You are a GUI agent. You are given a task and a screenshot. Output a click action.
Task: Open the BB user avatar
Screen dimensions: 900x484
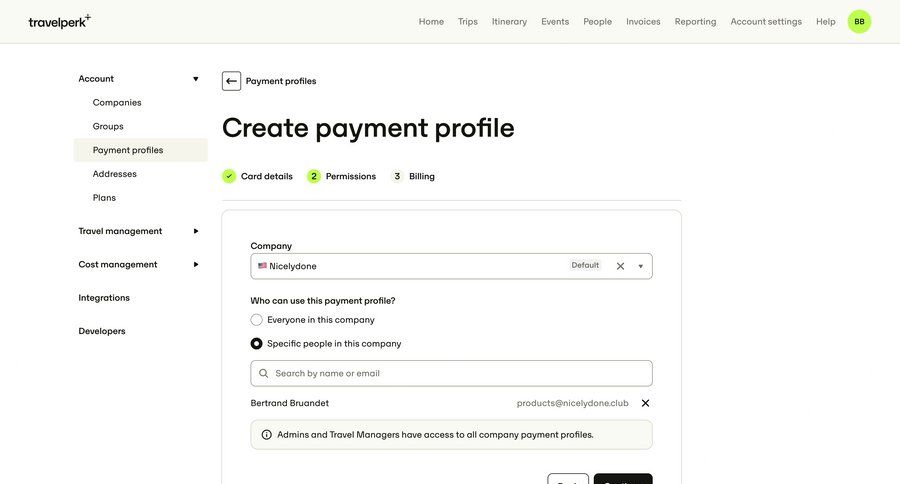pyautogui.click(x=859, y=21)
